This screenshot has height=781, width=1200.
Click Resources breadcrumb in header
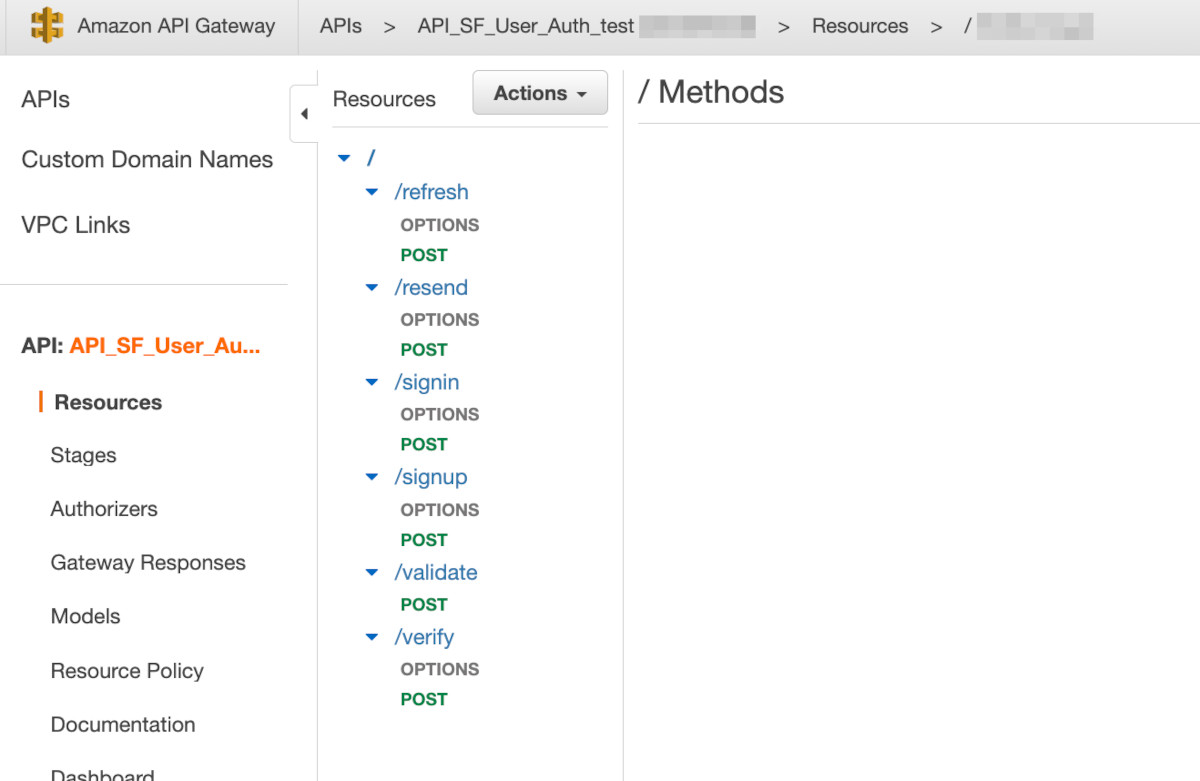(860, 26)
